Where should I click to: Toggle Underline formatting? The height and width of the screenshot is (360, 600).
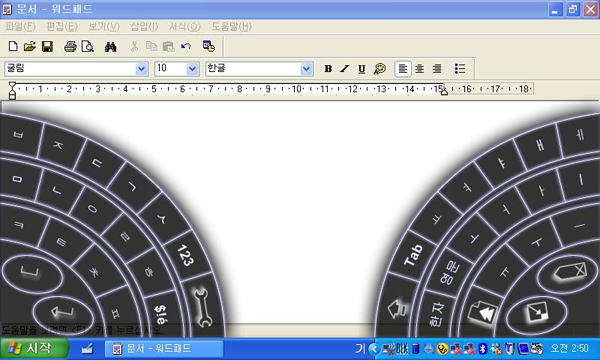click(362, 68)
